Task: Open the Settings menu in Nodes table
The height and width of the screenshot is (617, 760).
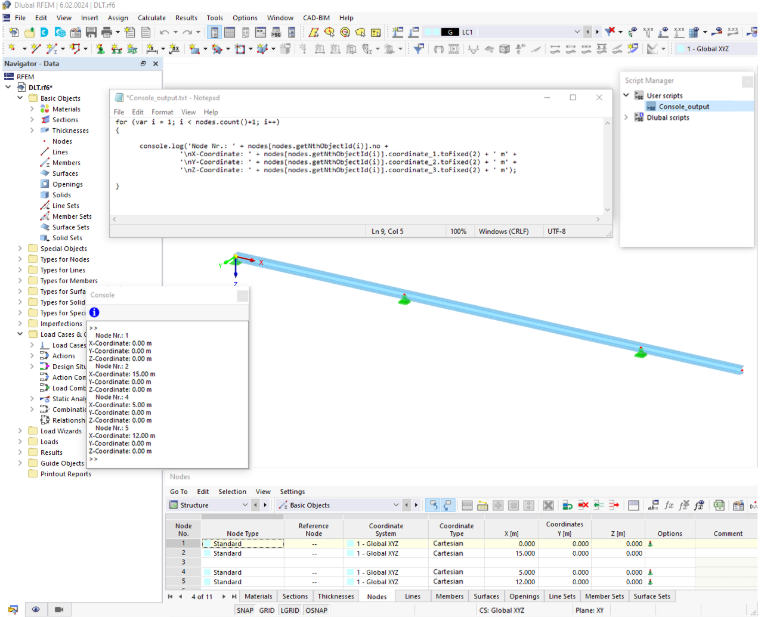Action: [x=292, y=491]
